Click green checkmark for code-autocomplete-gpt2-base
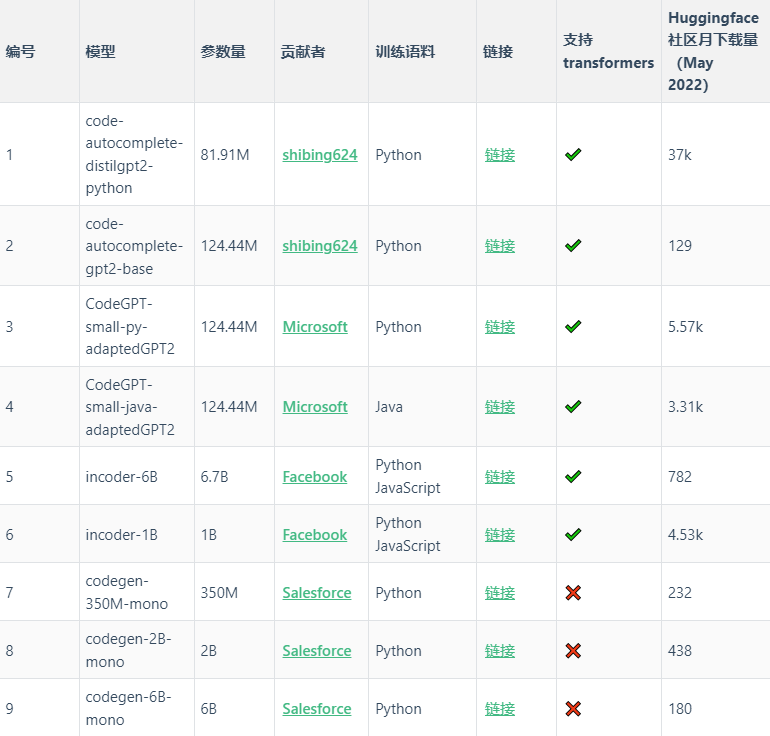 click(x=573, y=245)
